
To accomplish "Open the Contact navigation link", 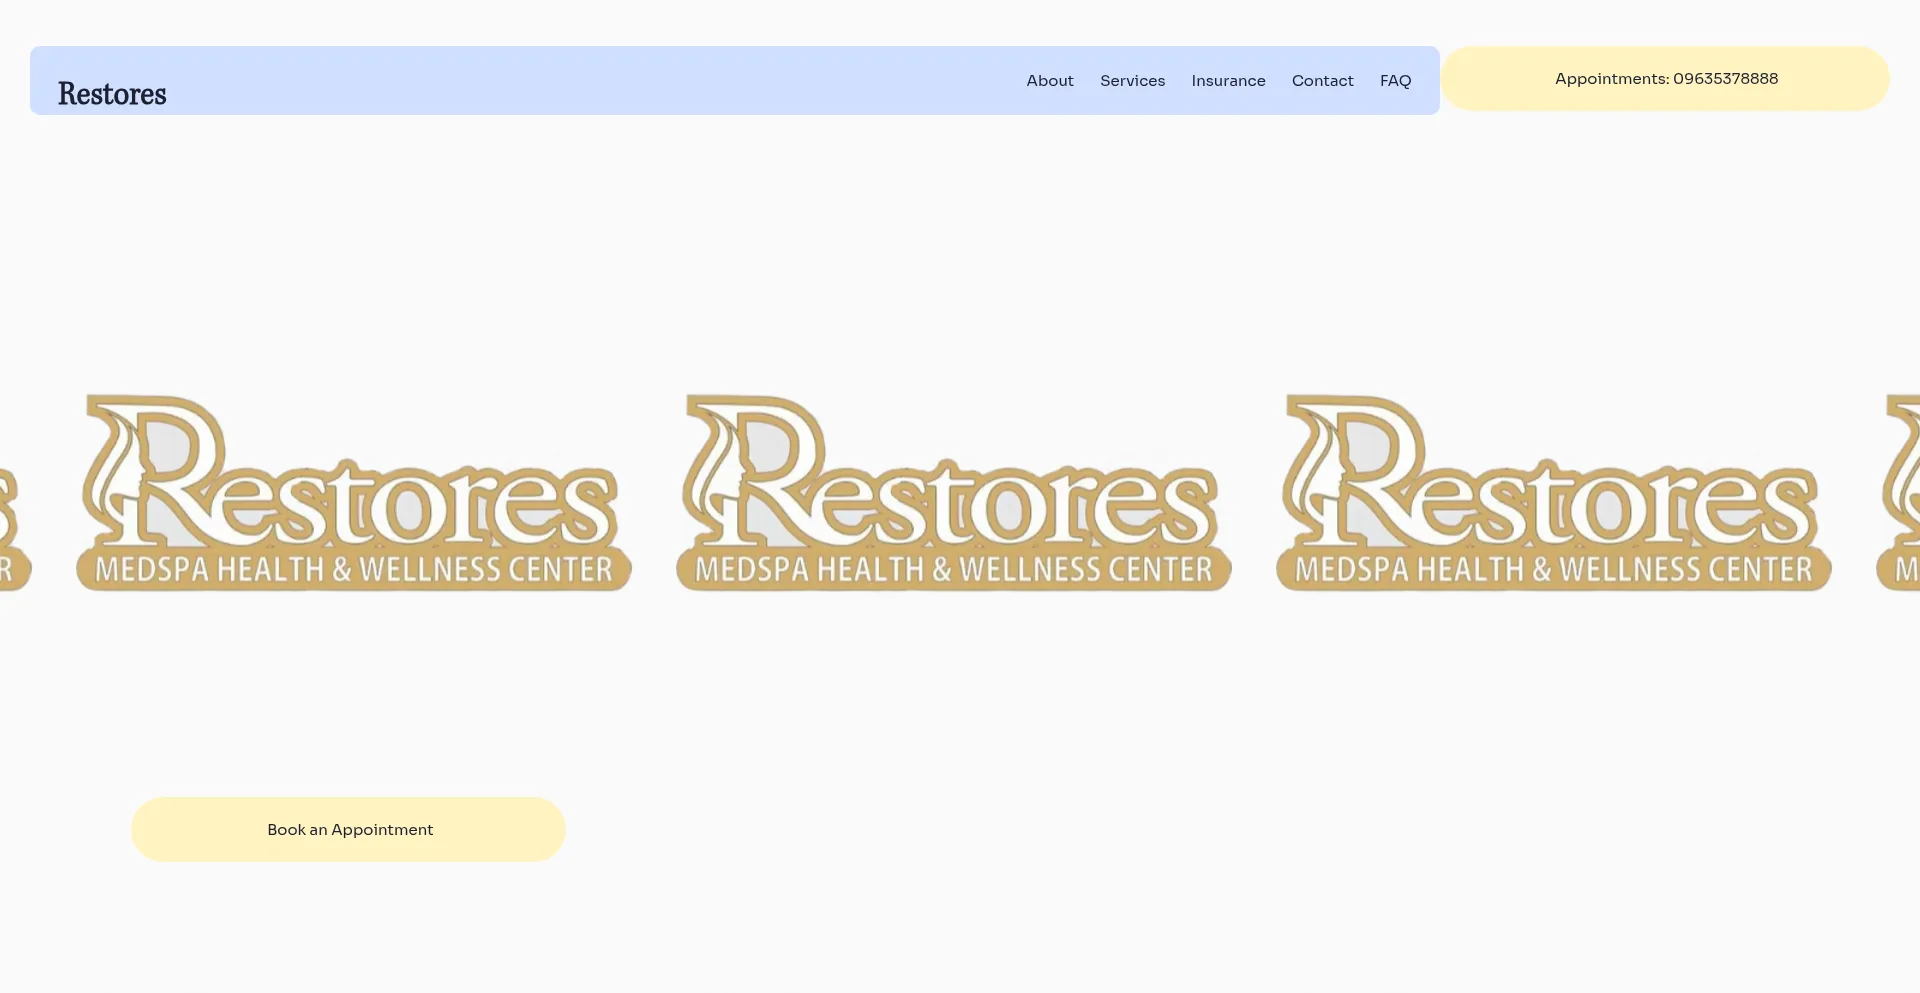I will point(1322,81).
